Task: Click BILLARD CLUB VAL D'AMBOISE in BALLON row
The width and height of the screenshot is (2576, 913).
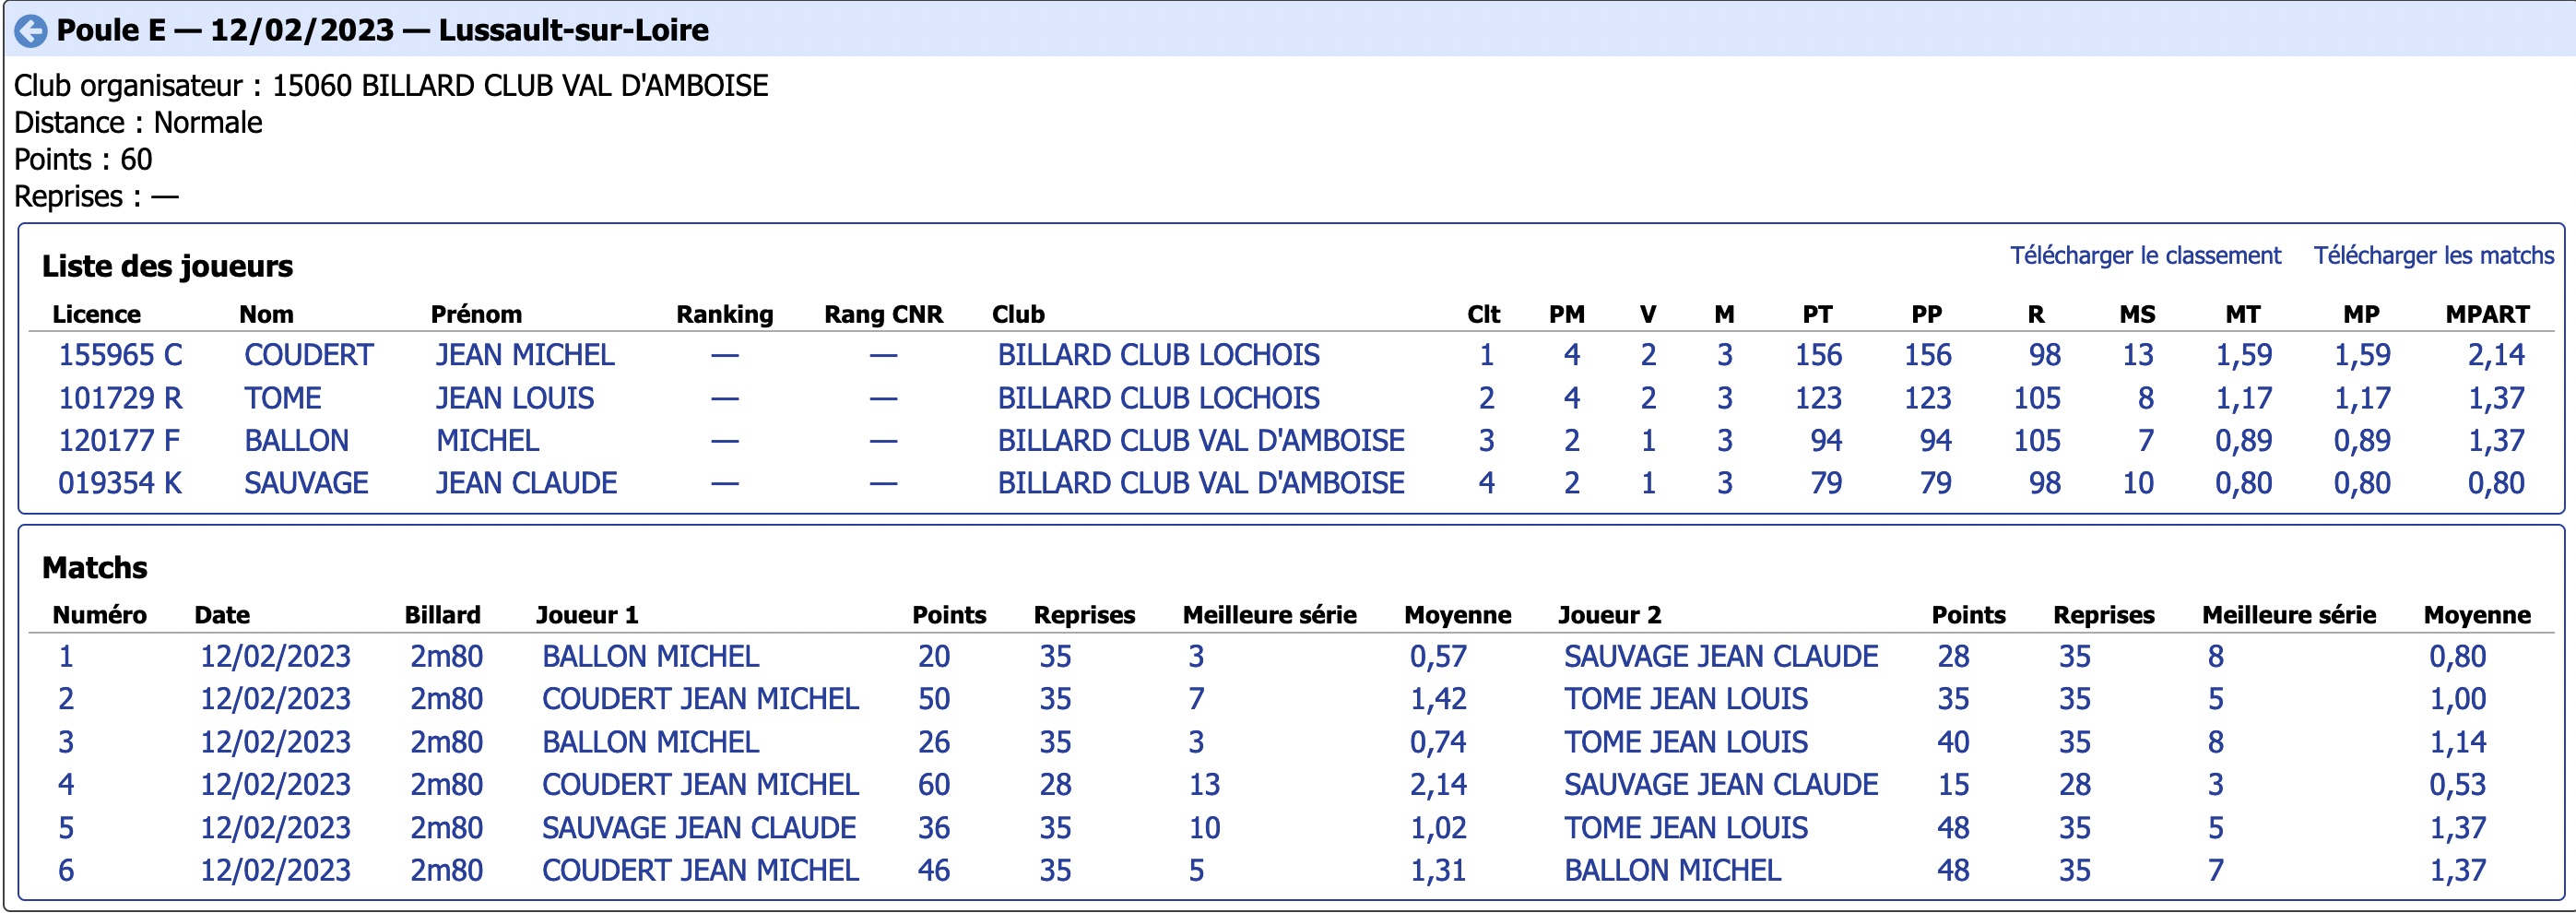Action: coord(1201,441)
